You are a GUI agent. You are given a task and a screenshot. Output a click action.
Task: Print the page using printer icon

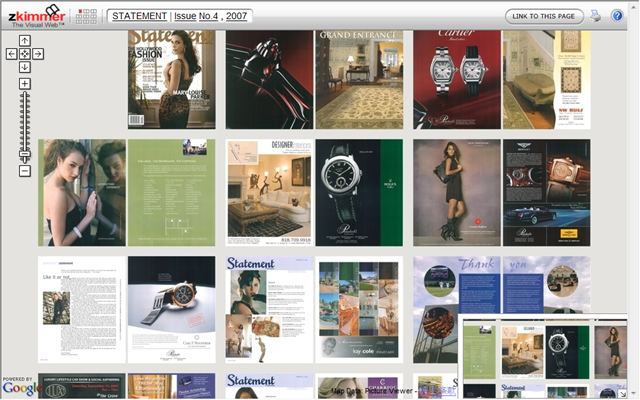click(x=595, y=16)
